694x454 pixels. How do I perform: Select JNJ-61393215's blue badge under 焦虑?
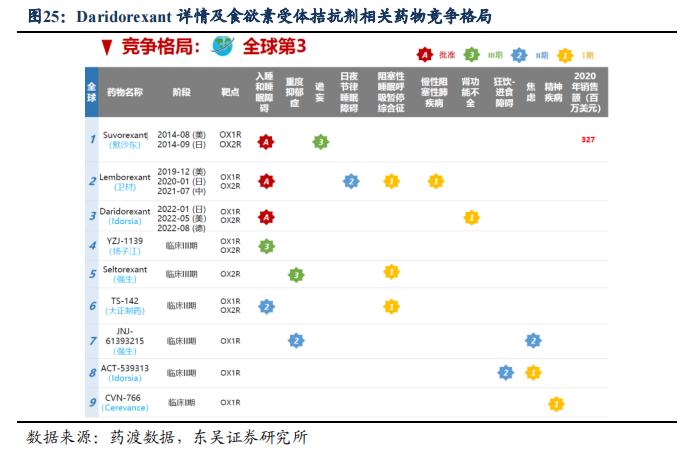coord(533,341)
